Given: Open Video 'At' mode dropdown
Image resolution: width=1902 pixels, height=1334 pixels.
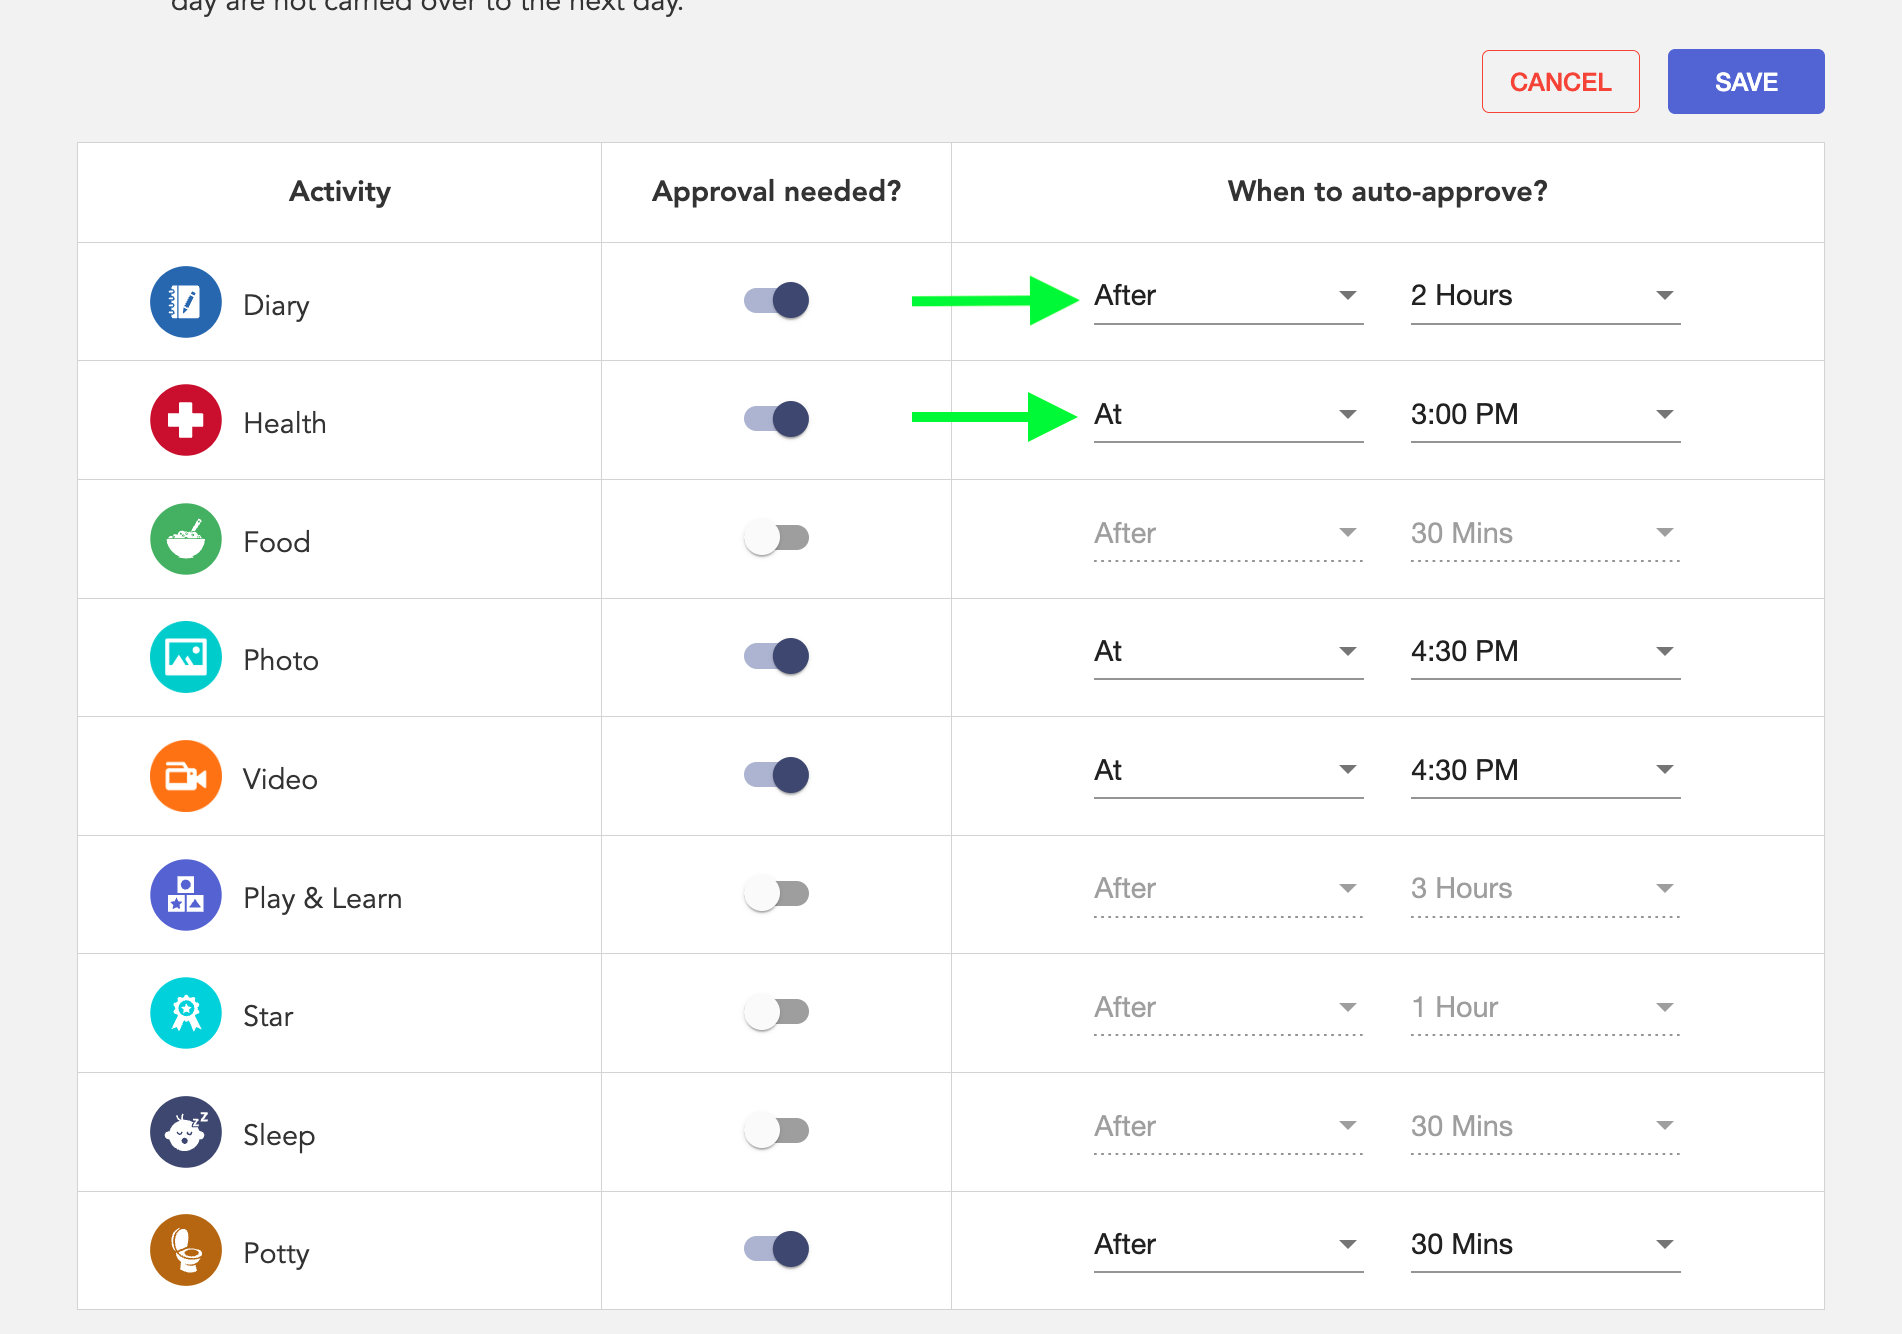Looking at the screenshot, I should pyautogui.click(x=1228, y=771).
